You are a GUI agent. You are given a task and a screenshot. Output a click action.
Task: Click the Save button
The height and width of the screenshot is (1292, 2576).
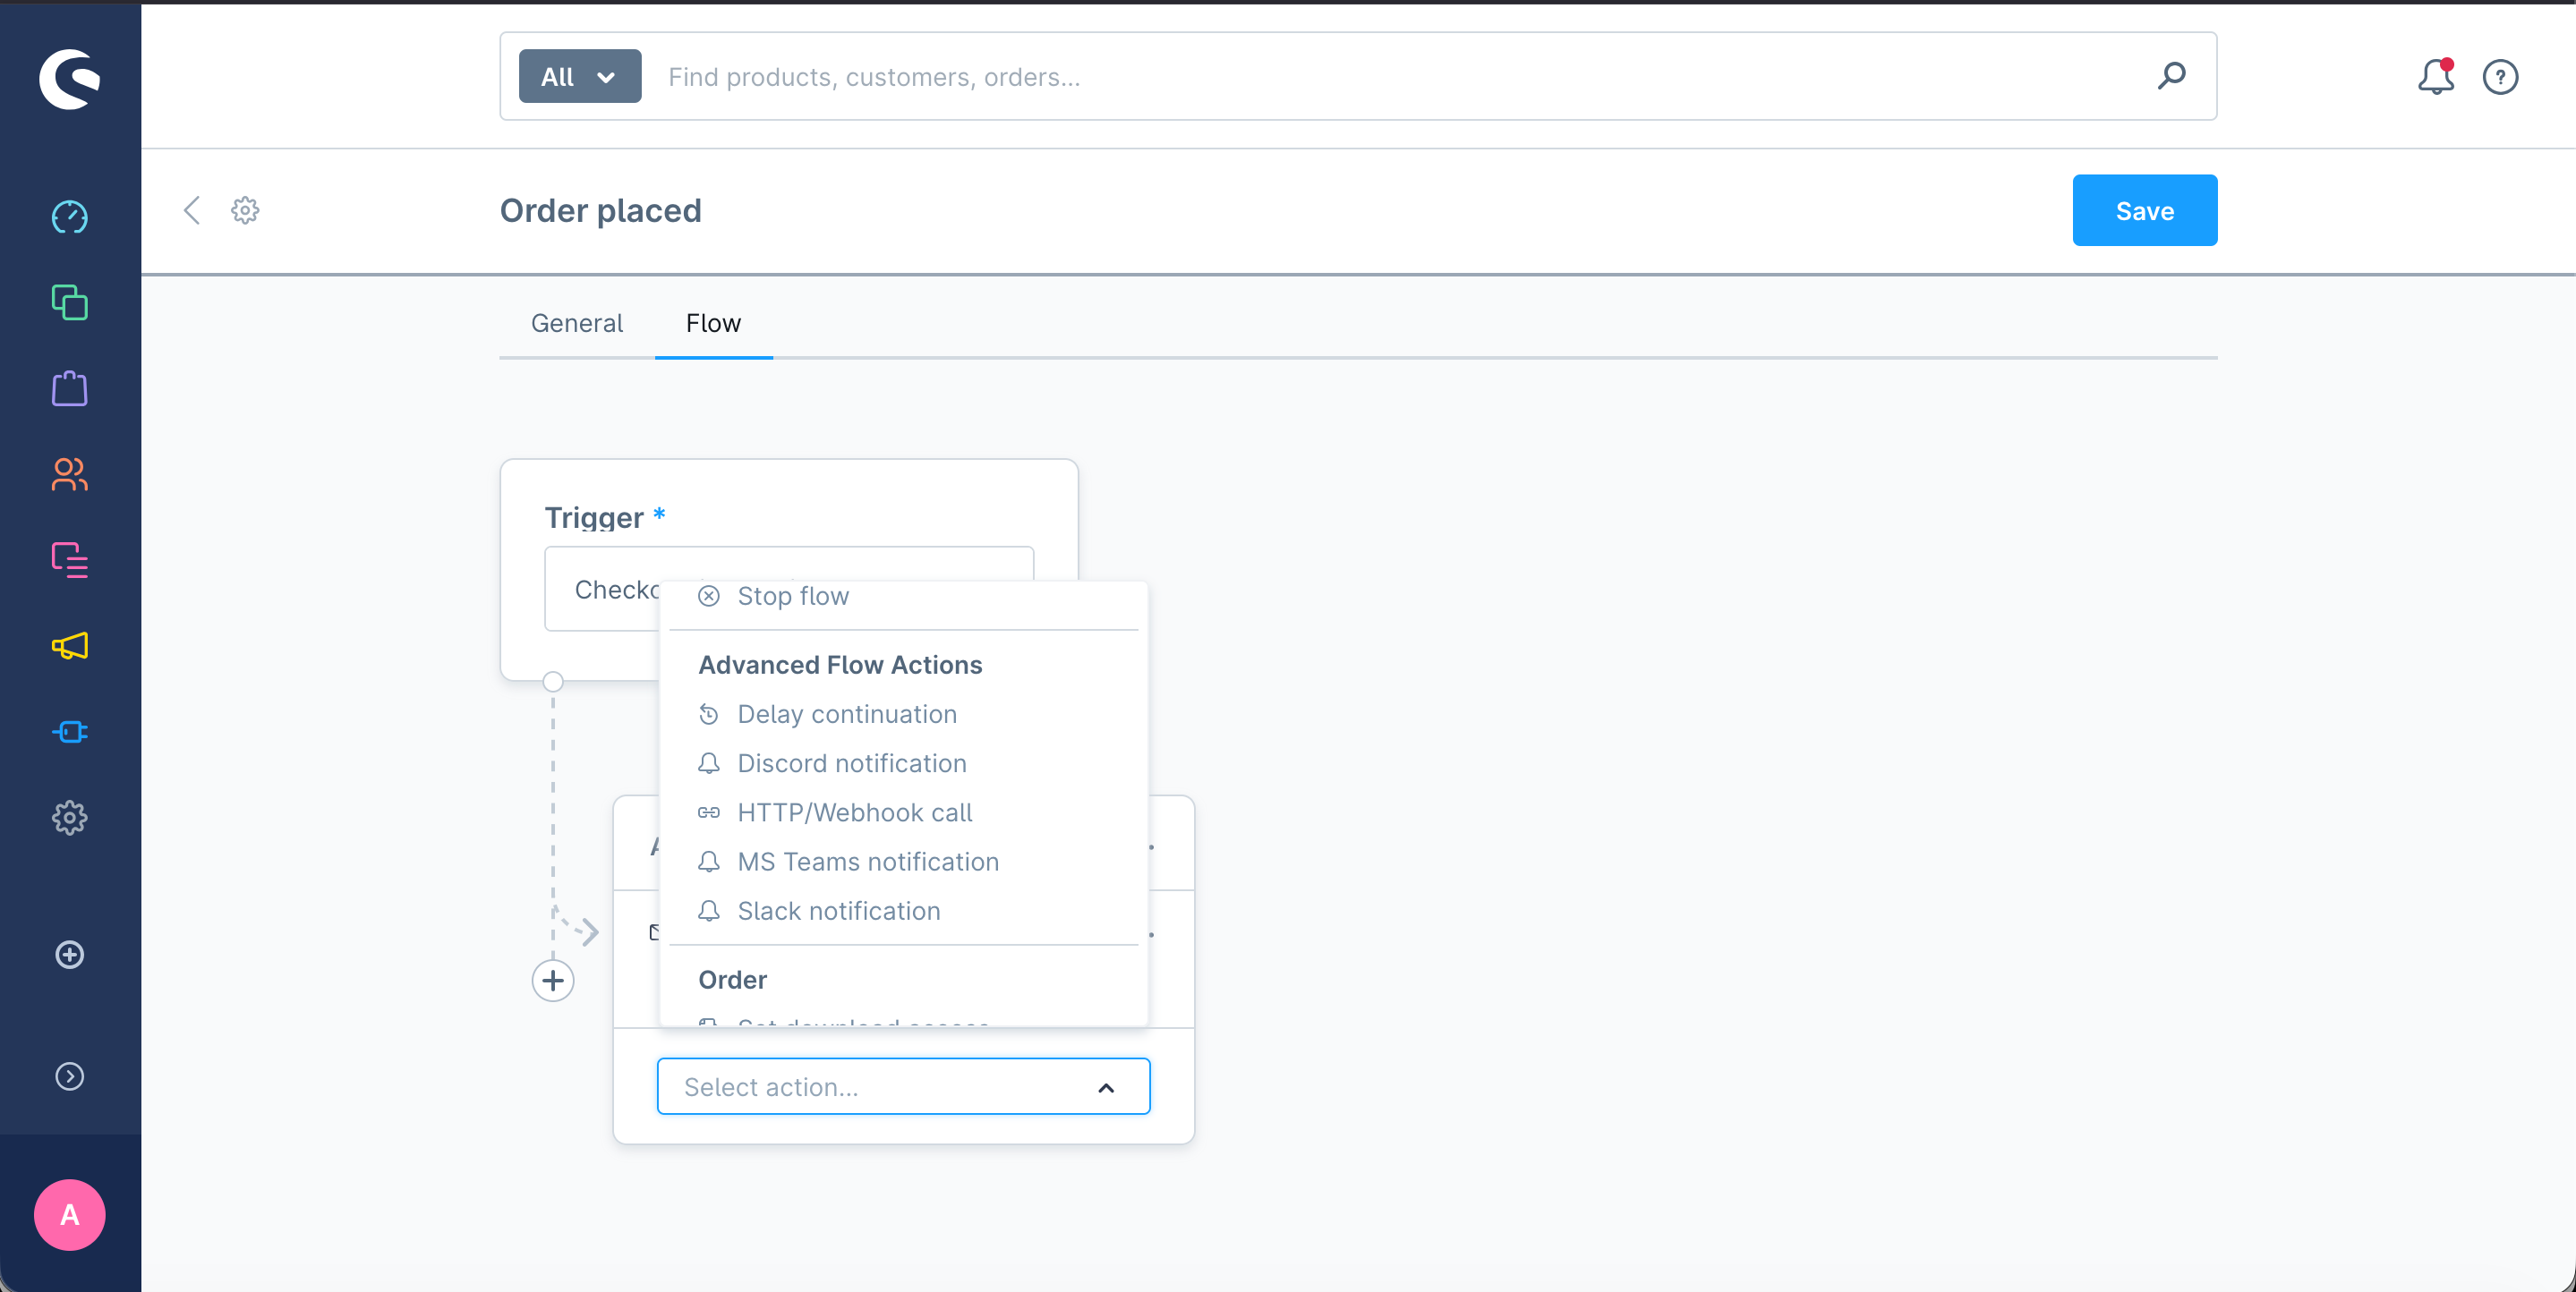(2143, 211)
